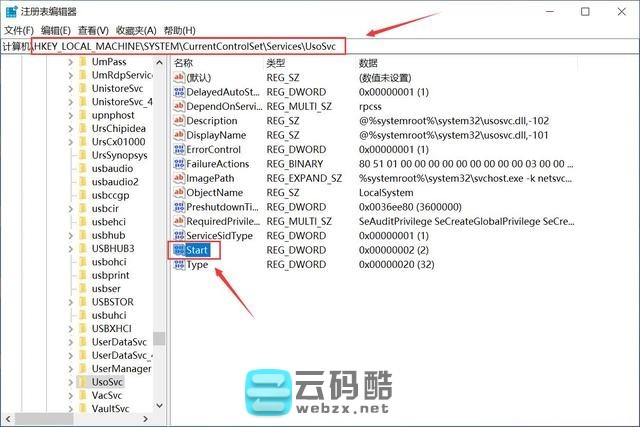
Task: Click the vertical scrollbar thumb in the tree
Action: [x=159, y=338]
